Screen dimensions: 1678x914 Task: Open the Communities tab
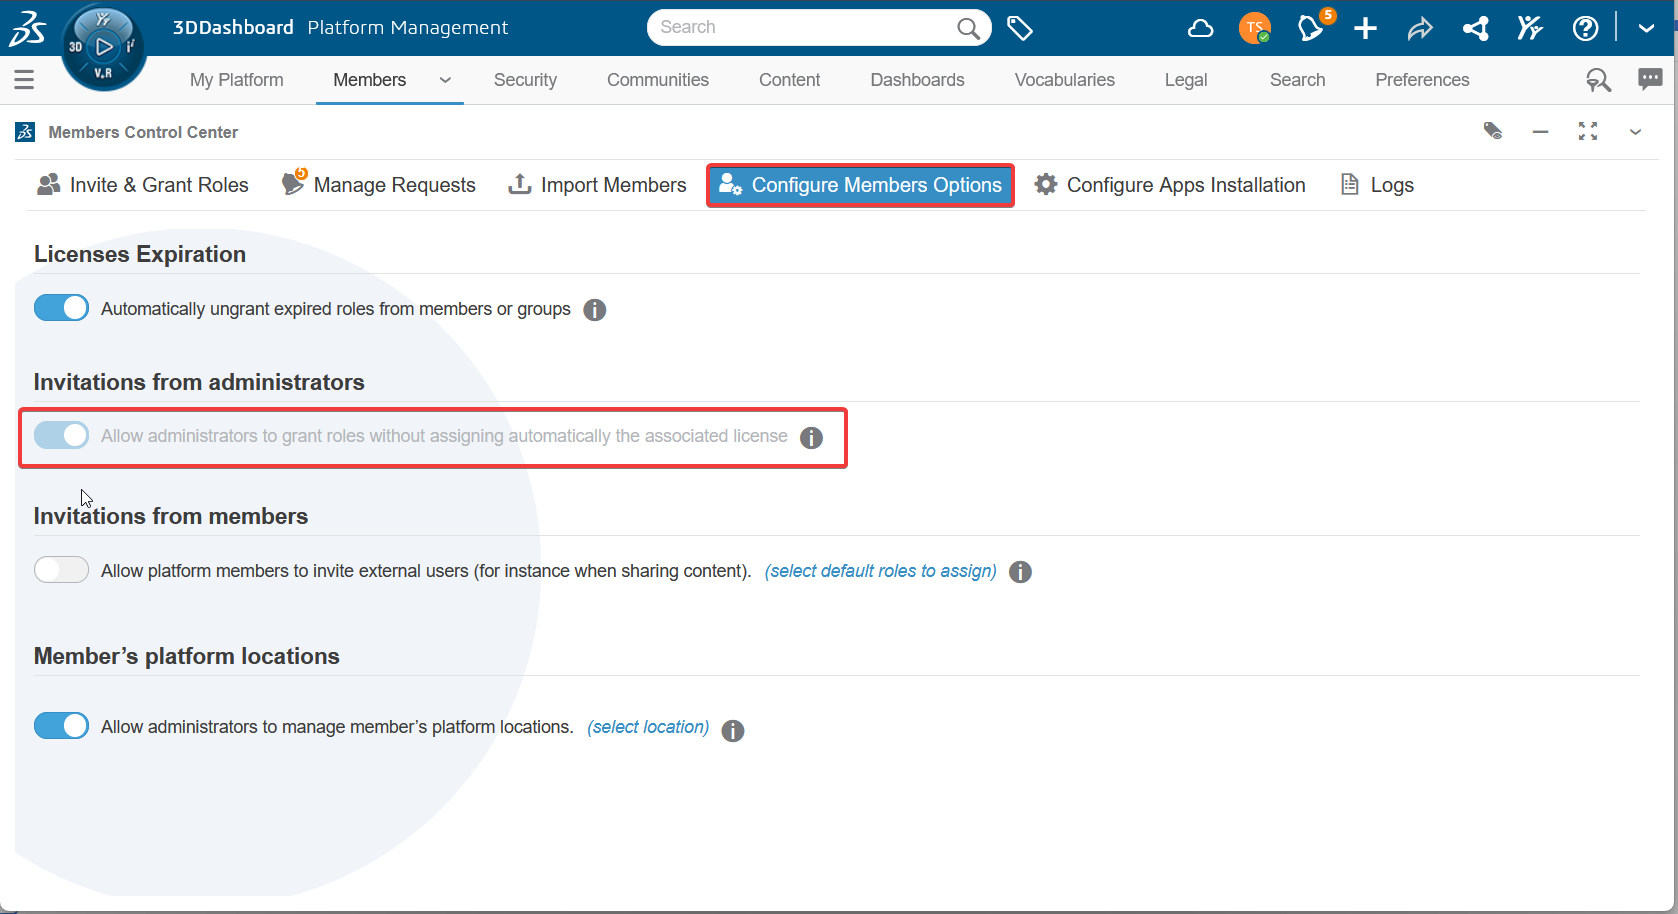click(x=658, y=80)
